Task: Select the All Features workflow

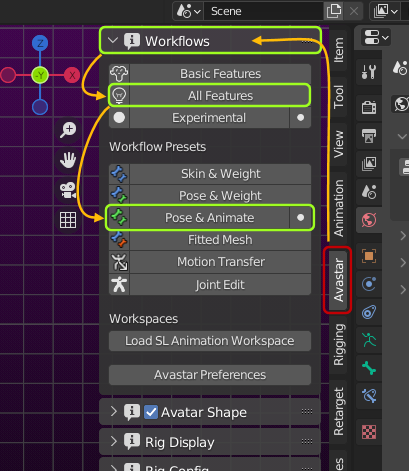Action: pos(220,96)
